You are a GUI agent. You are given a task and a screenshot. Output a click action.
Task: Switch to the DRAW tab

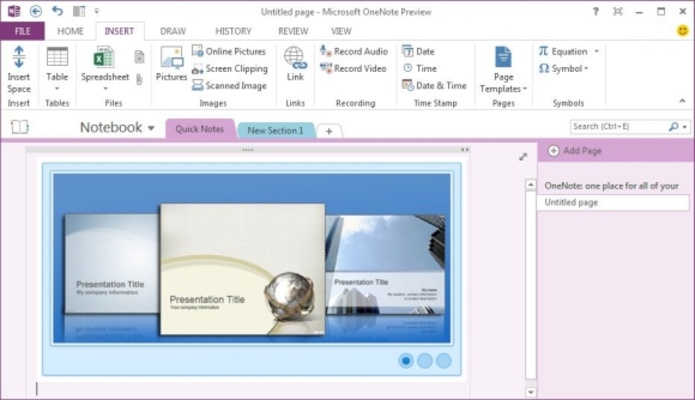173,31
